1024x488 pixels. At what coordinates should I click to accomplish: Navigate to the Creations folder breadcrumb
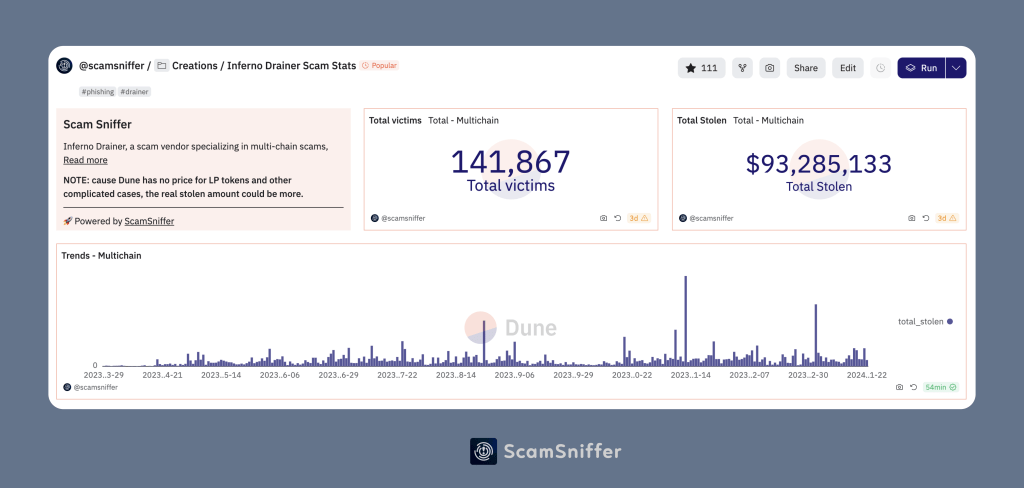(x=195, y=66)
